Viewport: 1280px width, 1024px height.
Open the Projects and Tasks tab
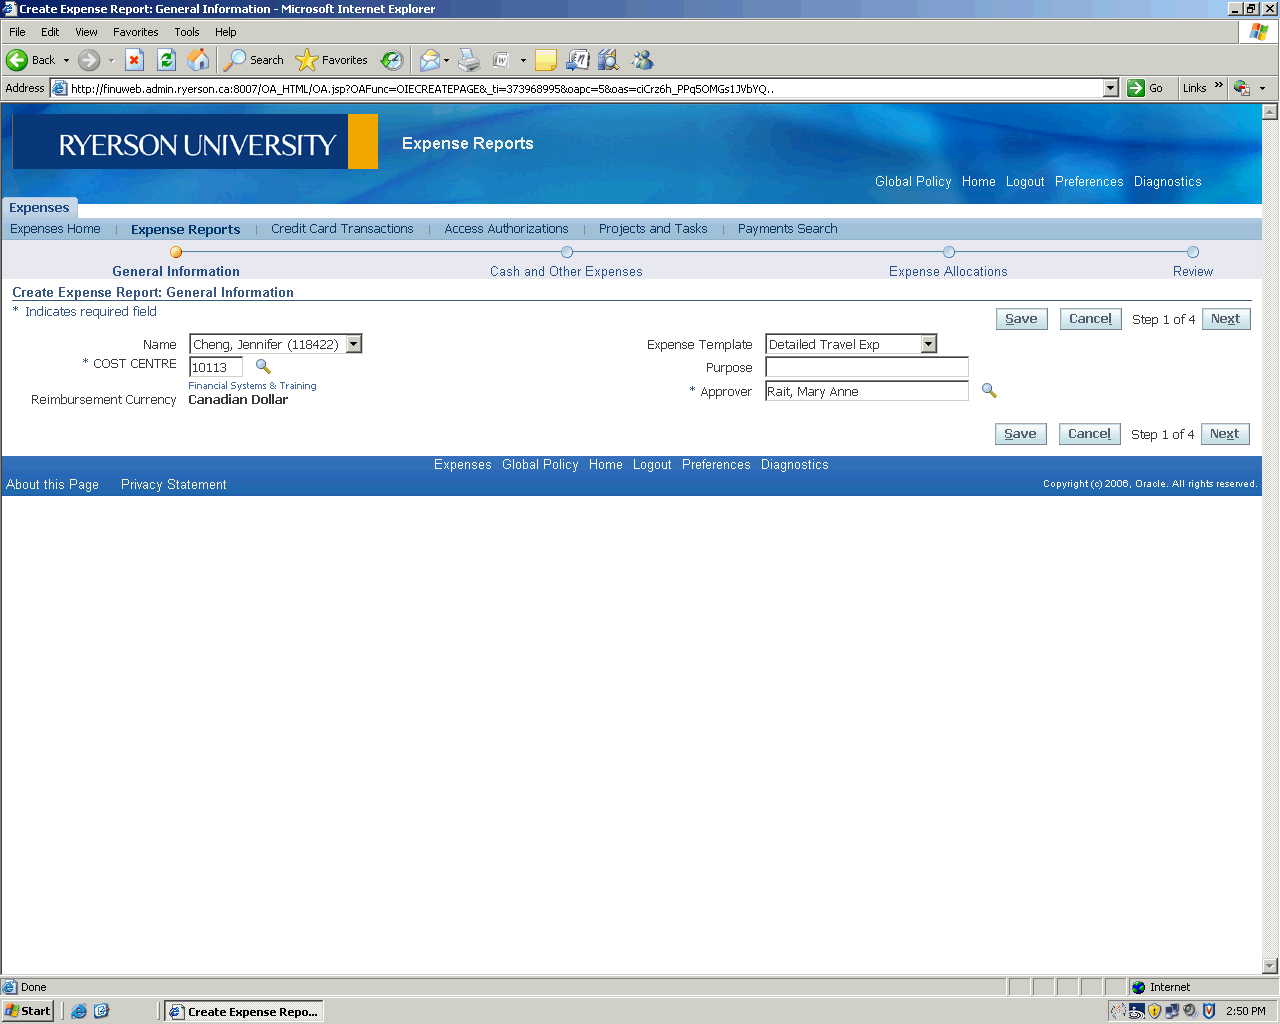click(652, 229)
